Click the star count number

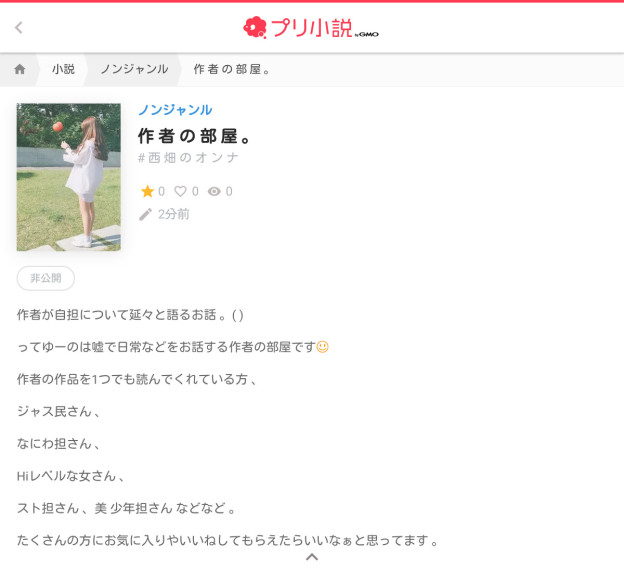(x=161, y=191)
